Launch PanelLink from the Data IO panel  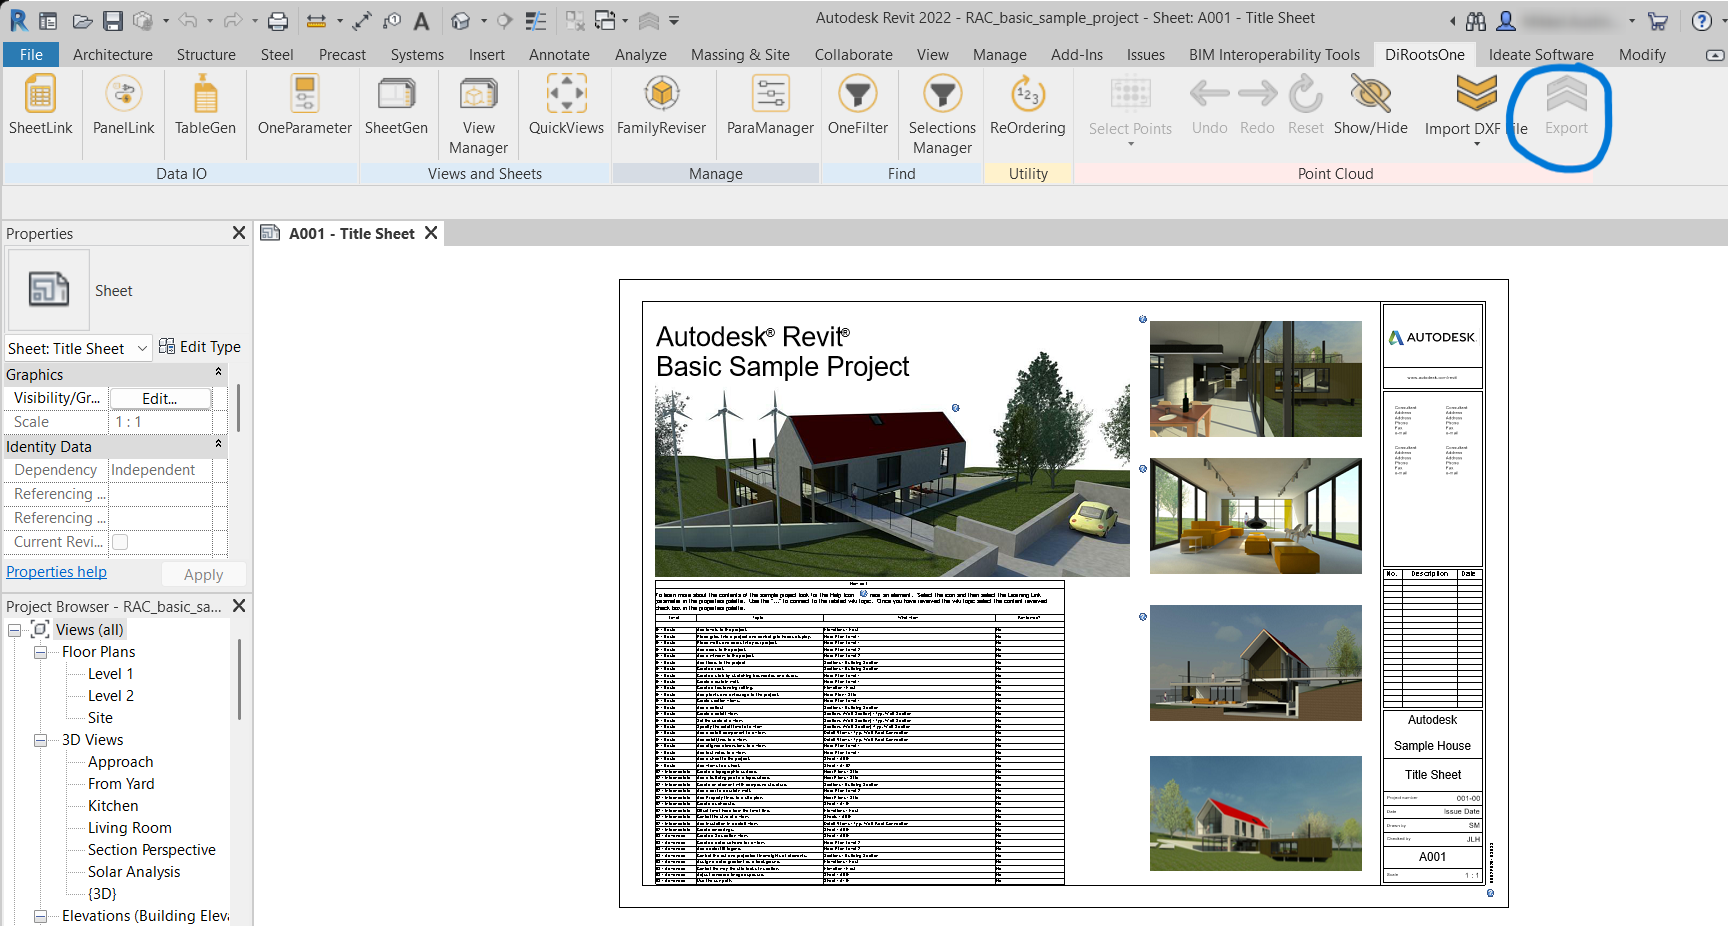[x=123, y=108]
